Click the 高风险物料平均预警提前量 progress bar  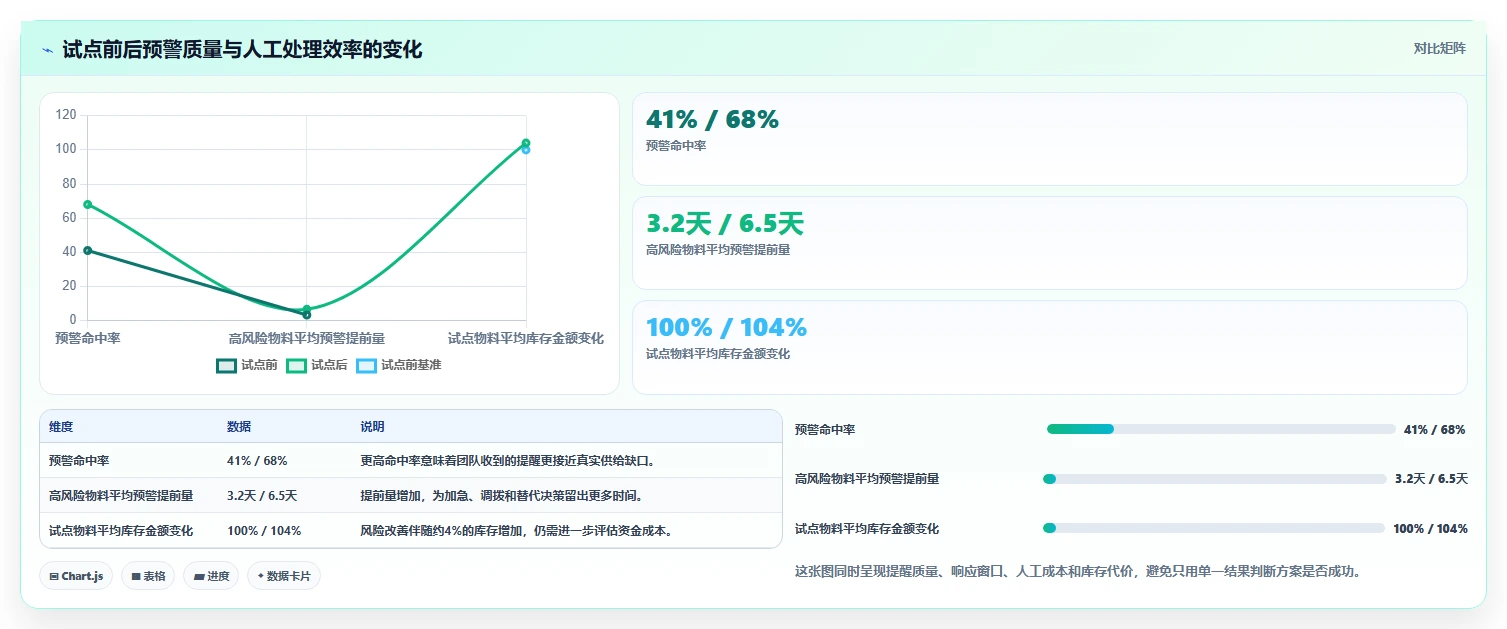point(1215,479)
